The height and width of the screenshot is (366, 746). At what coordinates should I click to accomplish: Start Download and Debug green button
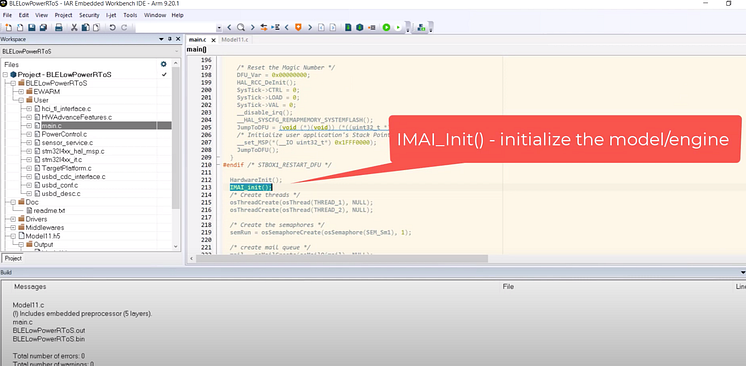point(386,28)
